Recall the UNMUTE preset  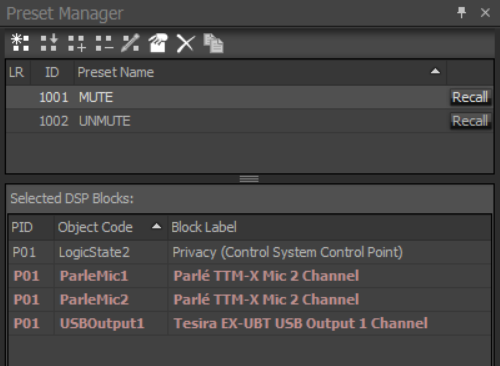coord(470,121)
